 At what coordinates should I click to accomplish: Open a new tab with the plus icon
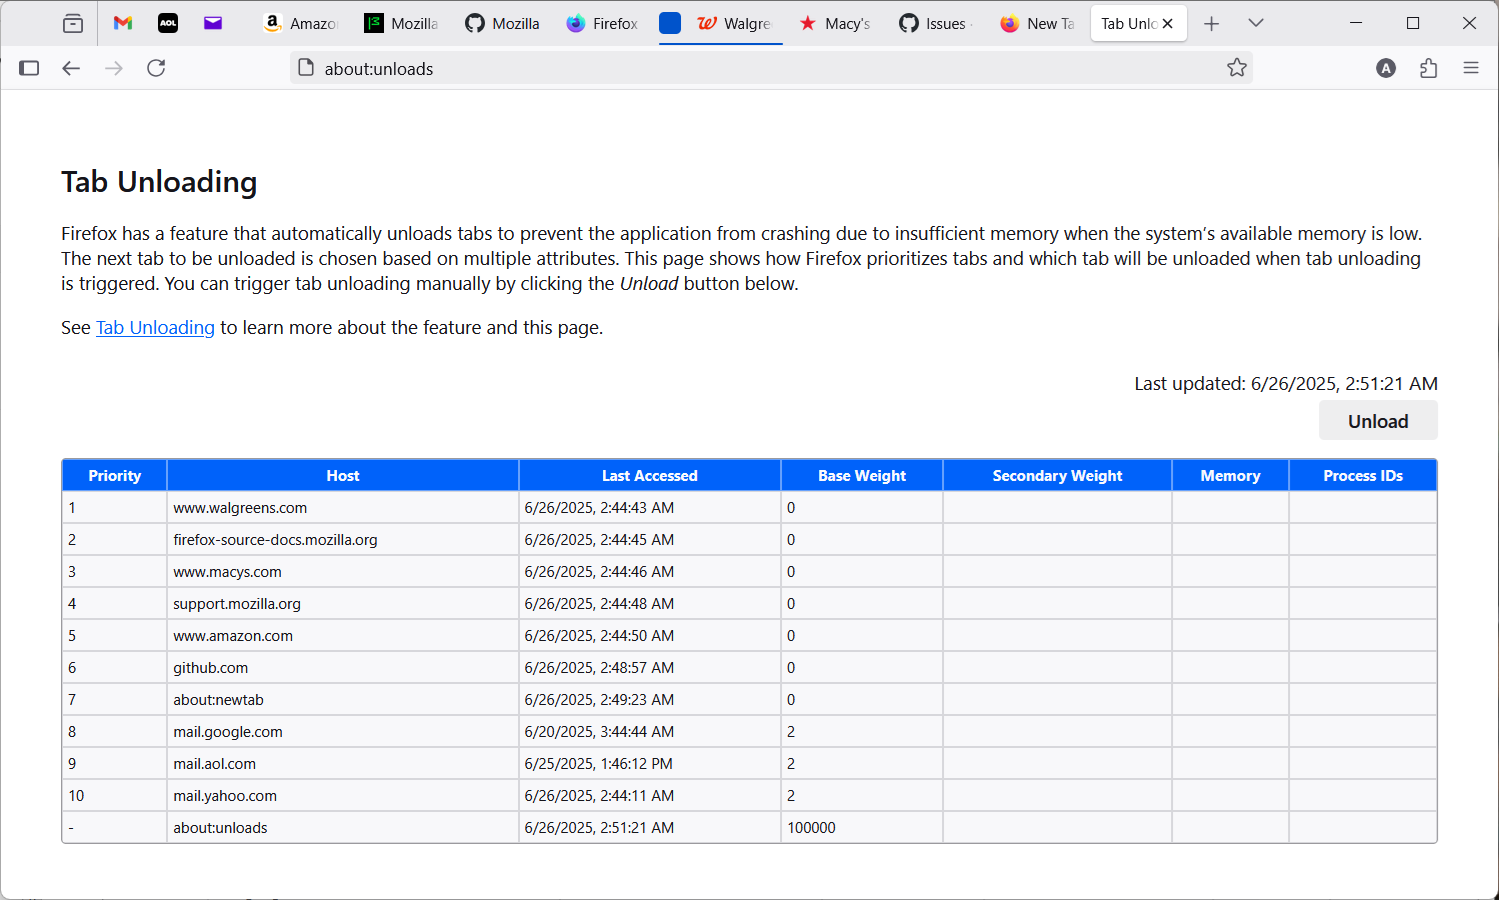(1211, 22)
